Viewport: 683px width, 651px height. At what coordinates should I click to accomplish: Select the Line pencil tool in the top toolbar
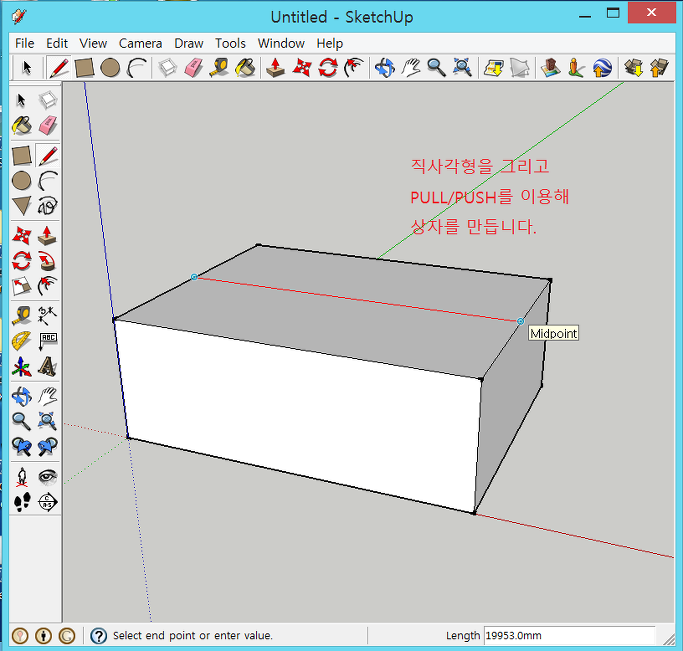click(x=59, y=68)
